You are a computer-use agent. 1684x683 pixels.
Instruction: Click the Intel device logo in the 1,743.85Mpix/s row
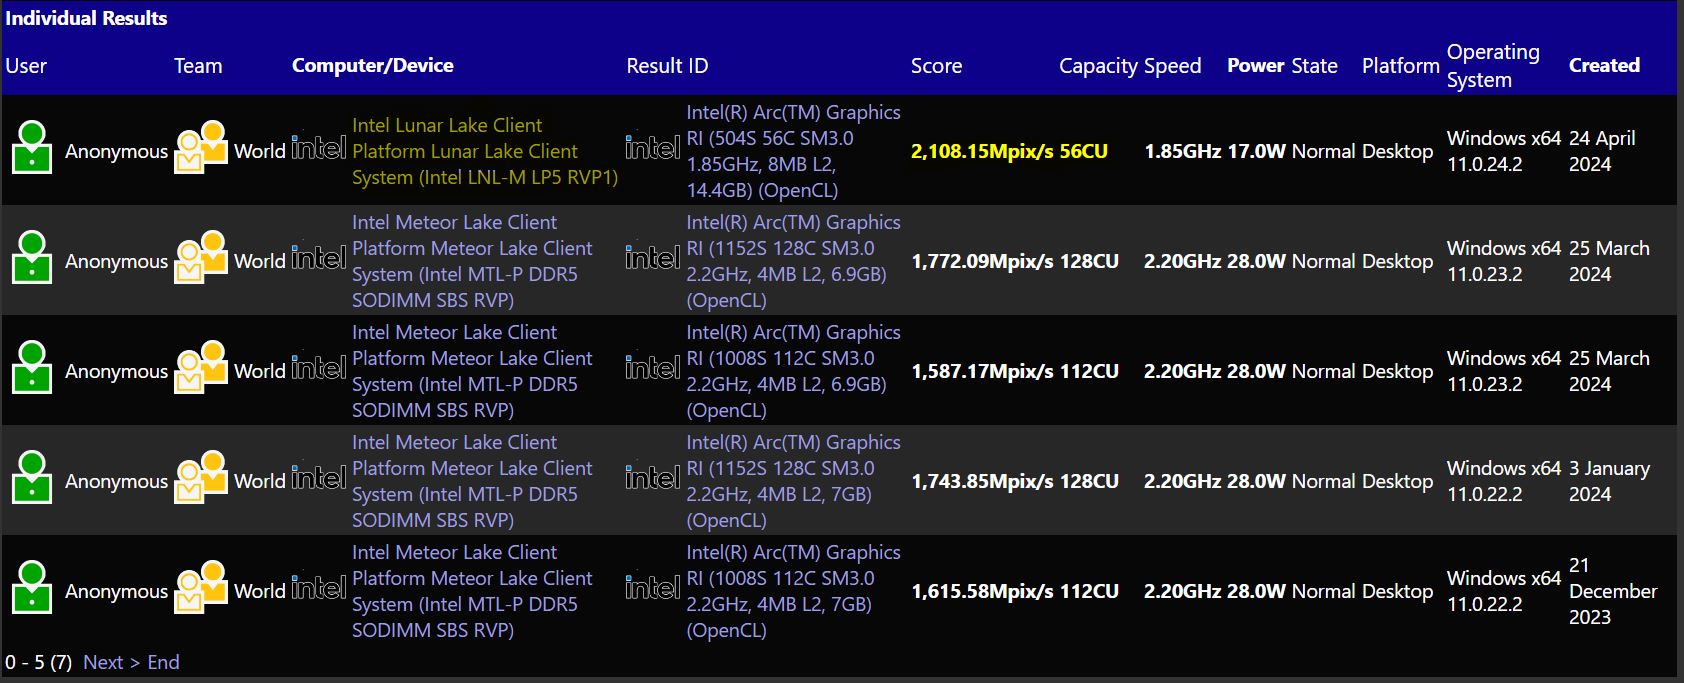[319, 478]
